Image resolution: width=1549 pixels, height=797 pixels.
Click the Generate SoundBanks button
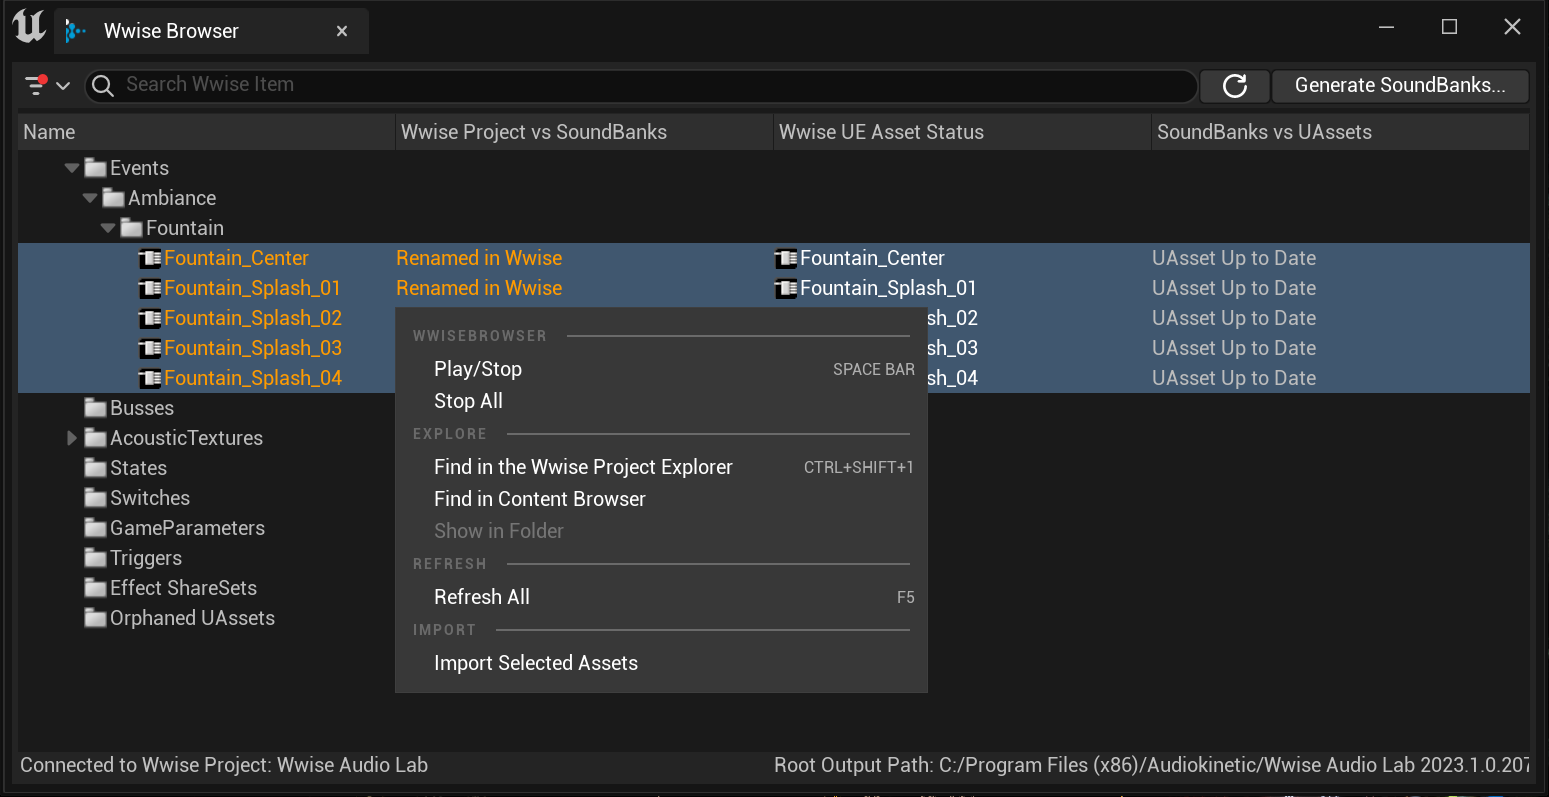pyautogui.click(x=1399, y=85)
